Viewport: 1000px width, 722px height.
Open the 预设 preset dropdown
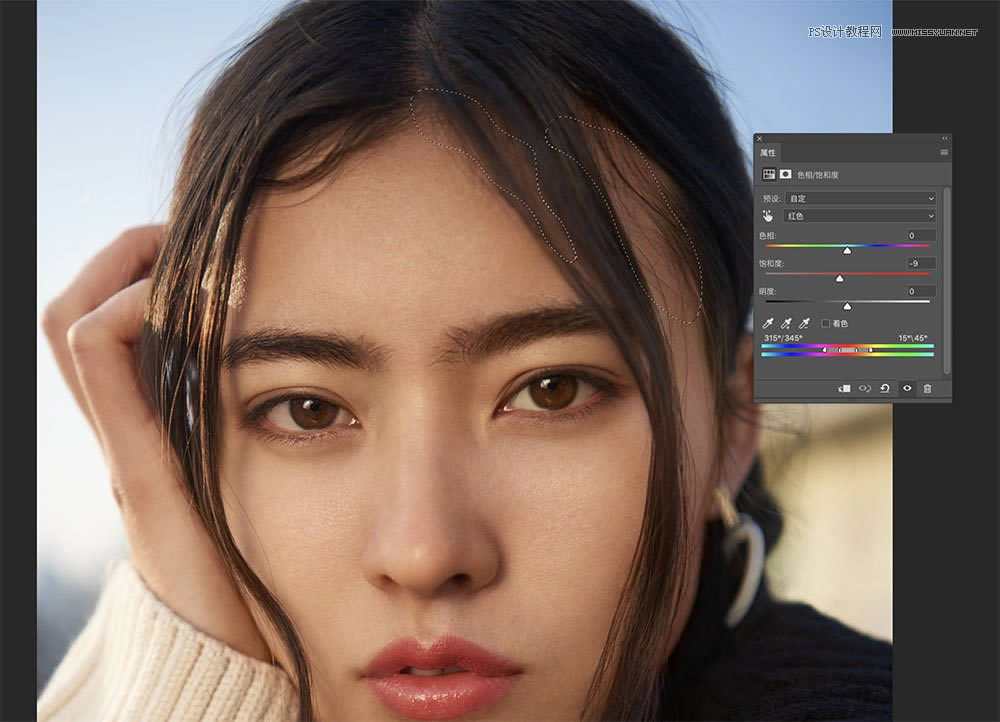(862, 199)
